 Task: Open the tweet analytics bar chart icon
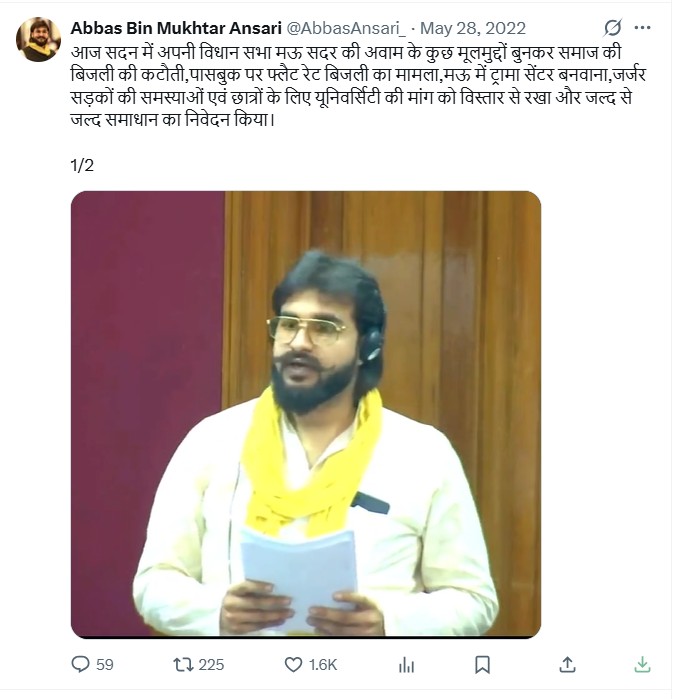click(406, 665)
